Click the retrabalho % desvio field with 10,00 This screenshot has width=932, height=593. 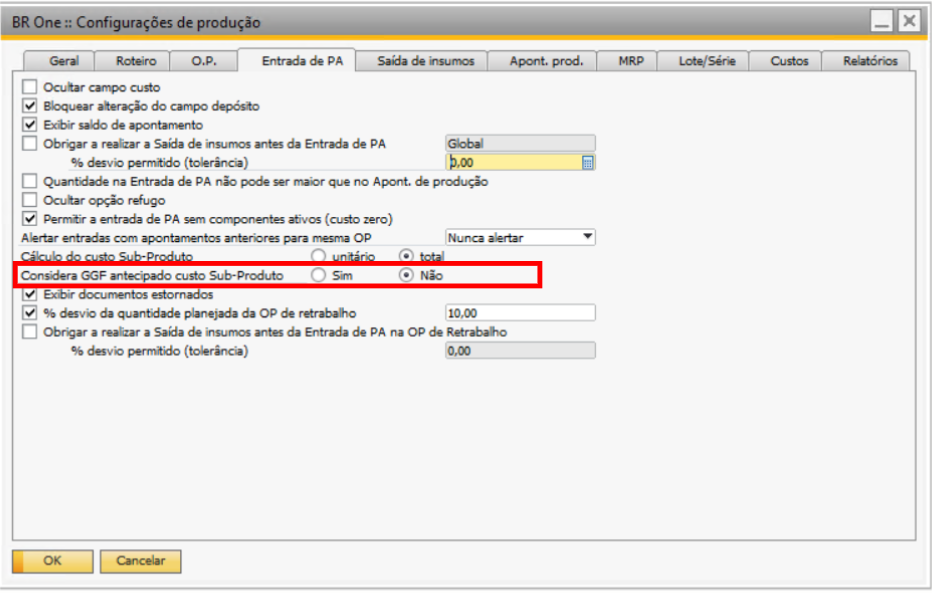pos(519,314)
